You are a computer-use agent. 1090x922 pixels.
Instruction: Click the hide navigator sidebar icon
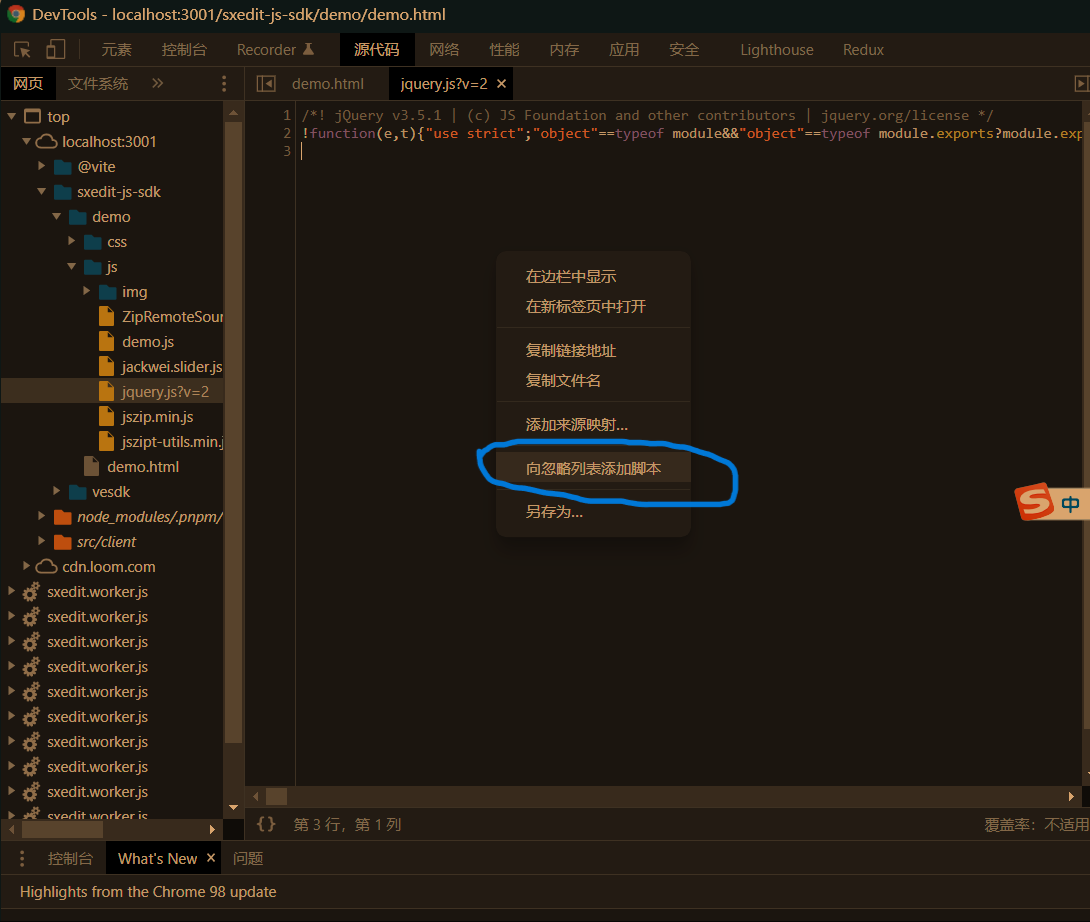click(x=265, y=84)
